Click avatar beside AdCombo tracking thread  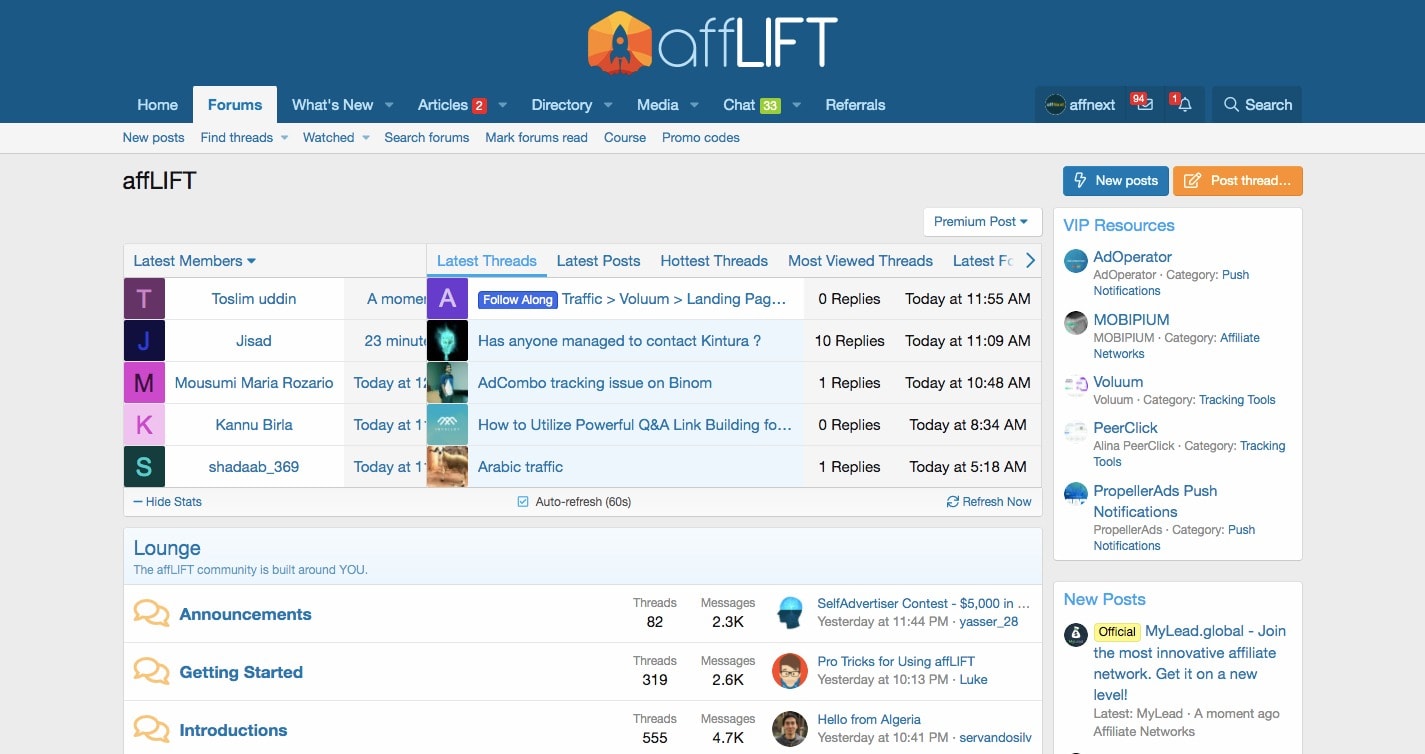447,382
